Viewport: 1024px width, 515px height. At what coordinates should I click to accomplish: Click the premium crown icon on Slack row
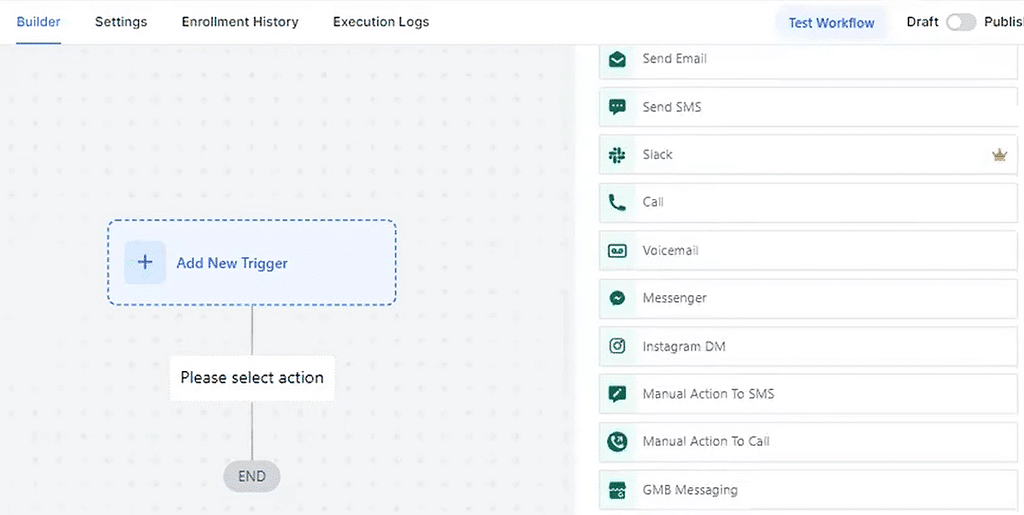pyautogui.click(x=999, y=155)
